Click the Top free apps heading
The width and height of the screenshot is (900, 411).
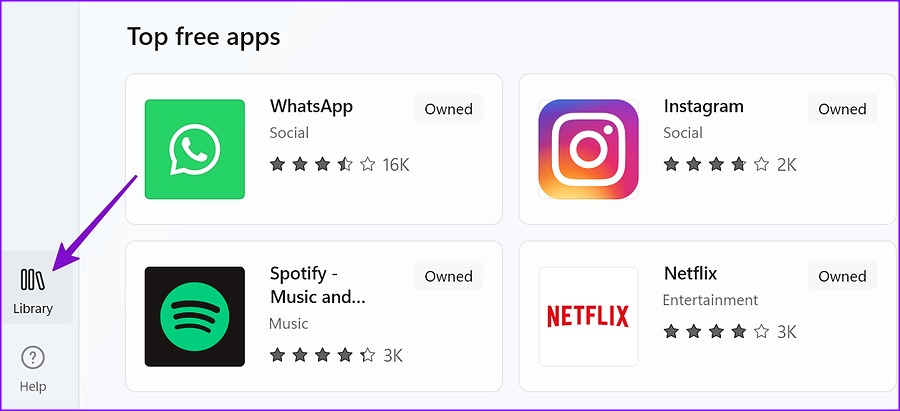pos(204,37)
